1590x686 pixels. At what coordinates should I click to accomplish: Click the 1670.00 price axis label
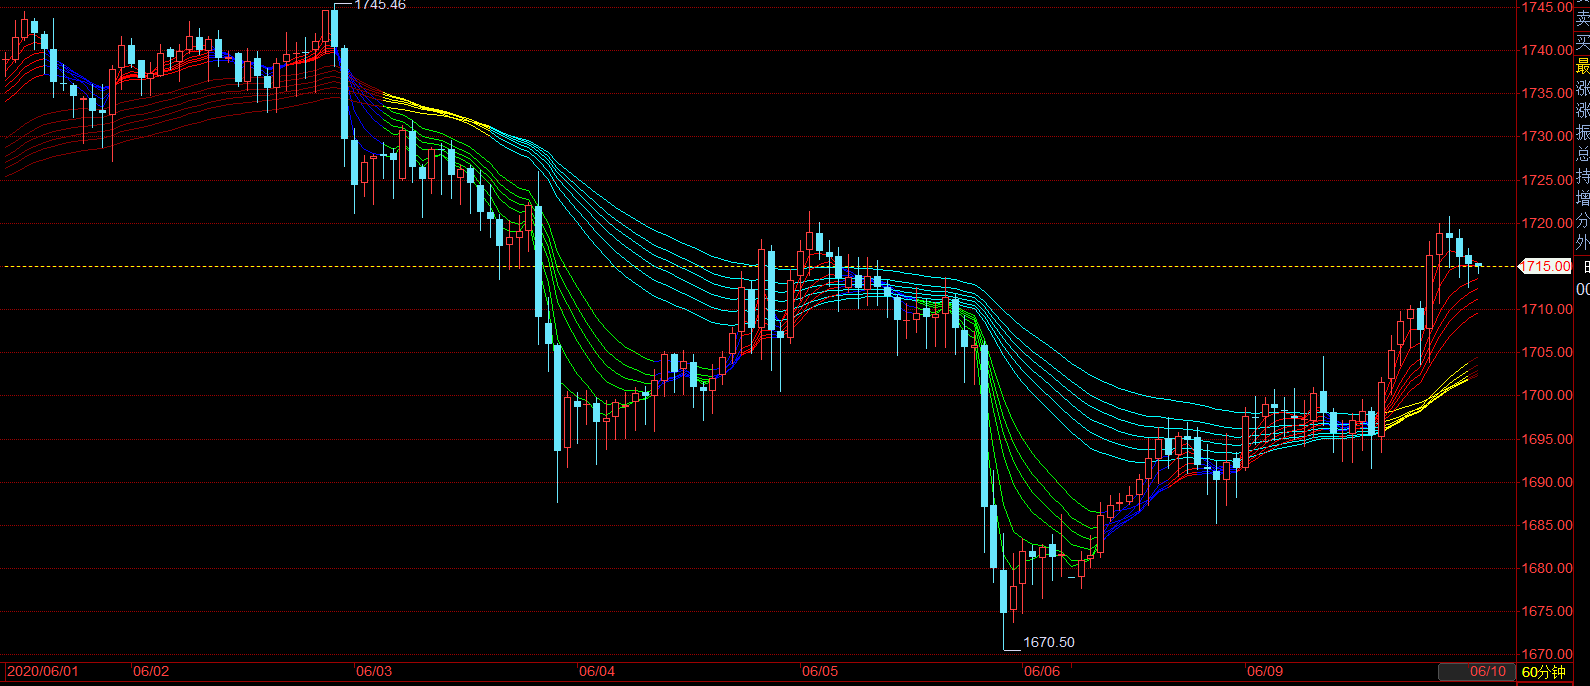(1547, 654)
